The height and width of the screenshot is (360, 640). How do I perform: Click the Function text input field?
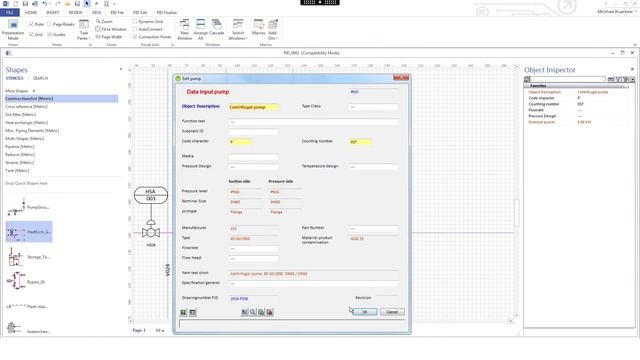(x=313, y=122)
